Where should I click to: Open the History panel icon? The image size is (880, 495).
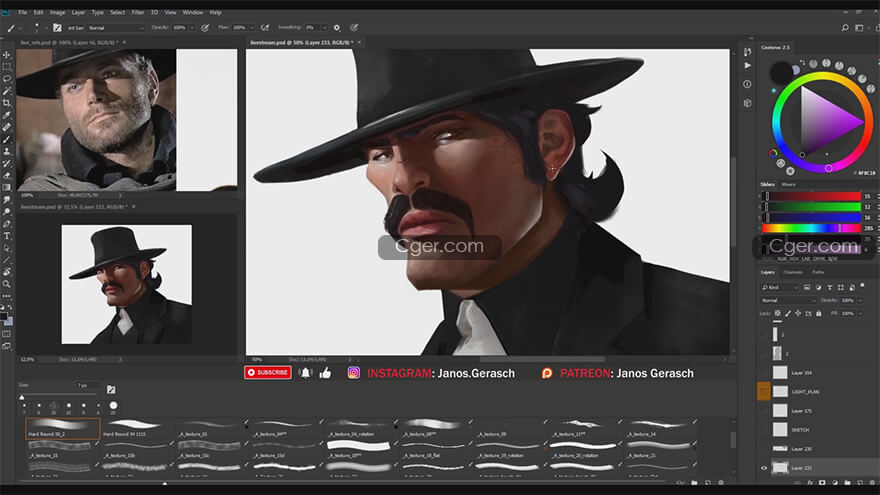pyautogui.click(x=748, y=52)
